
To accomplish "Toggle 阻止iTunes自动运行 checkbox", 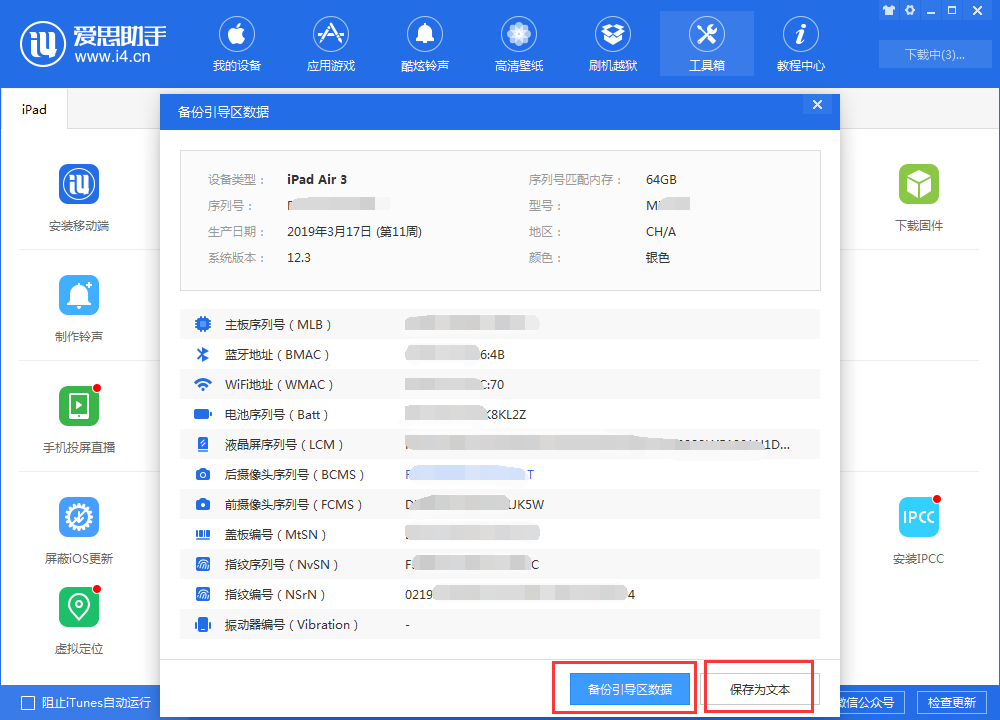I will coord(28,703).
